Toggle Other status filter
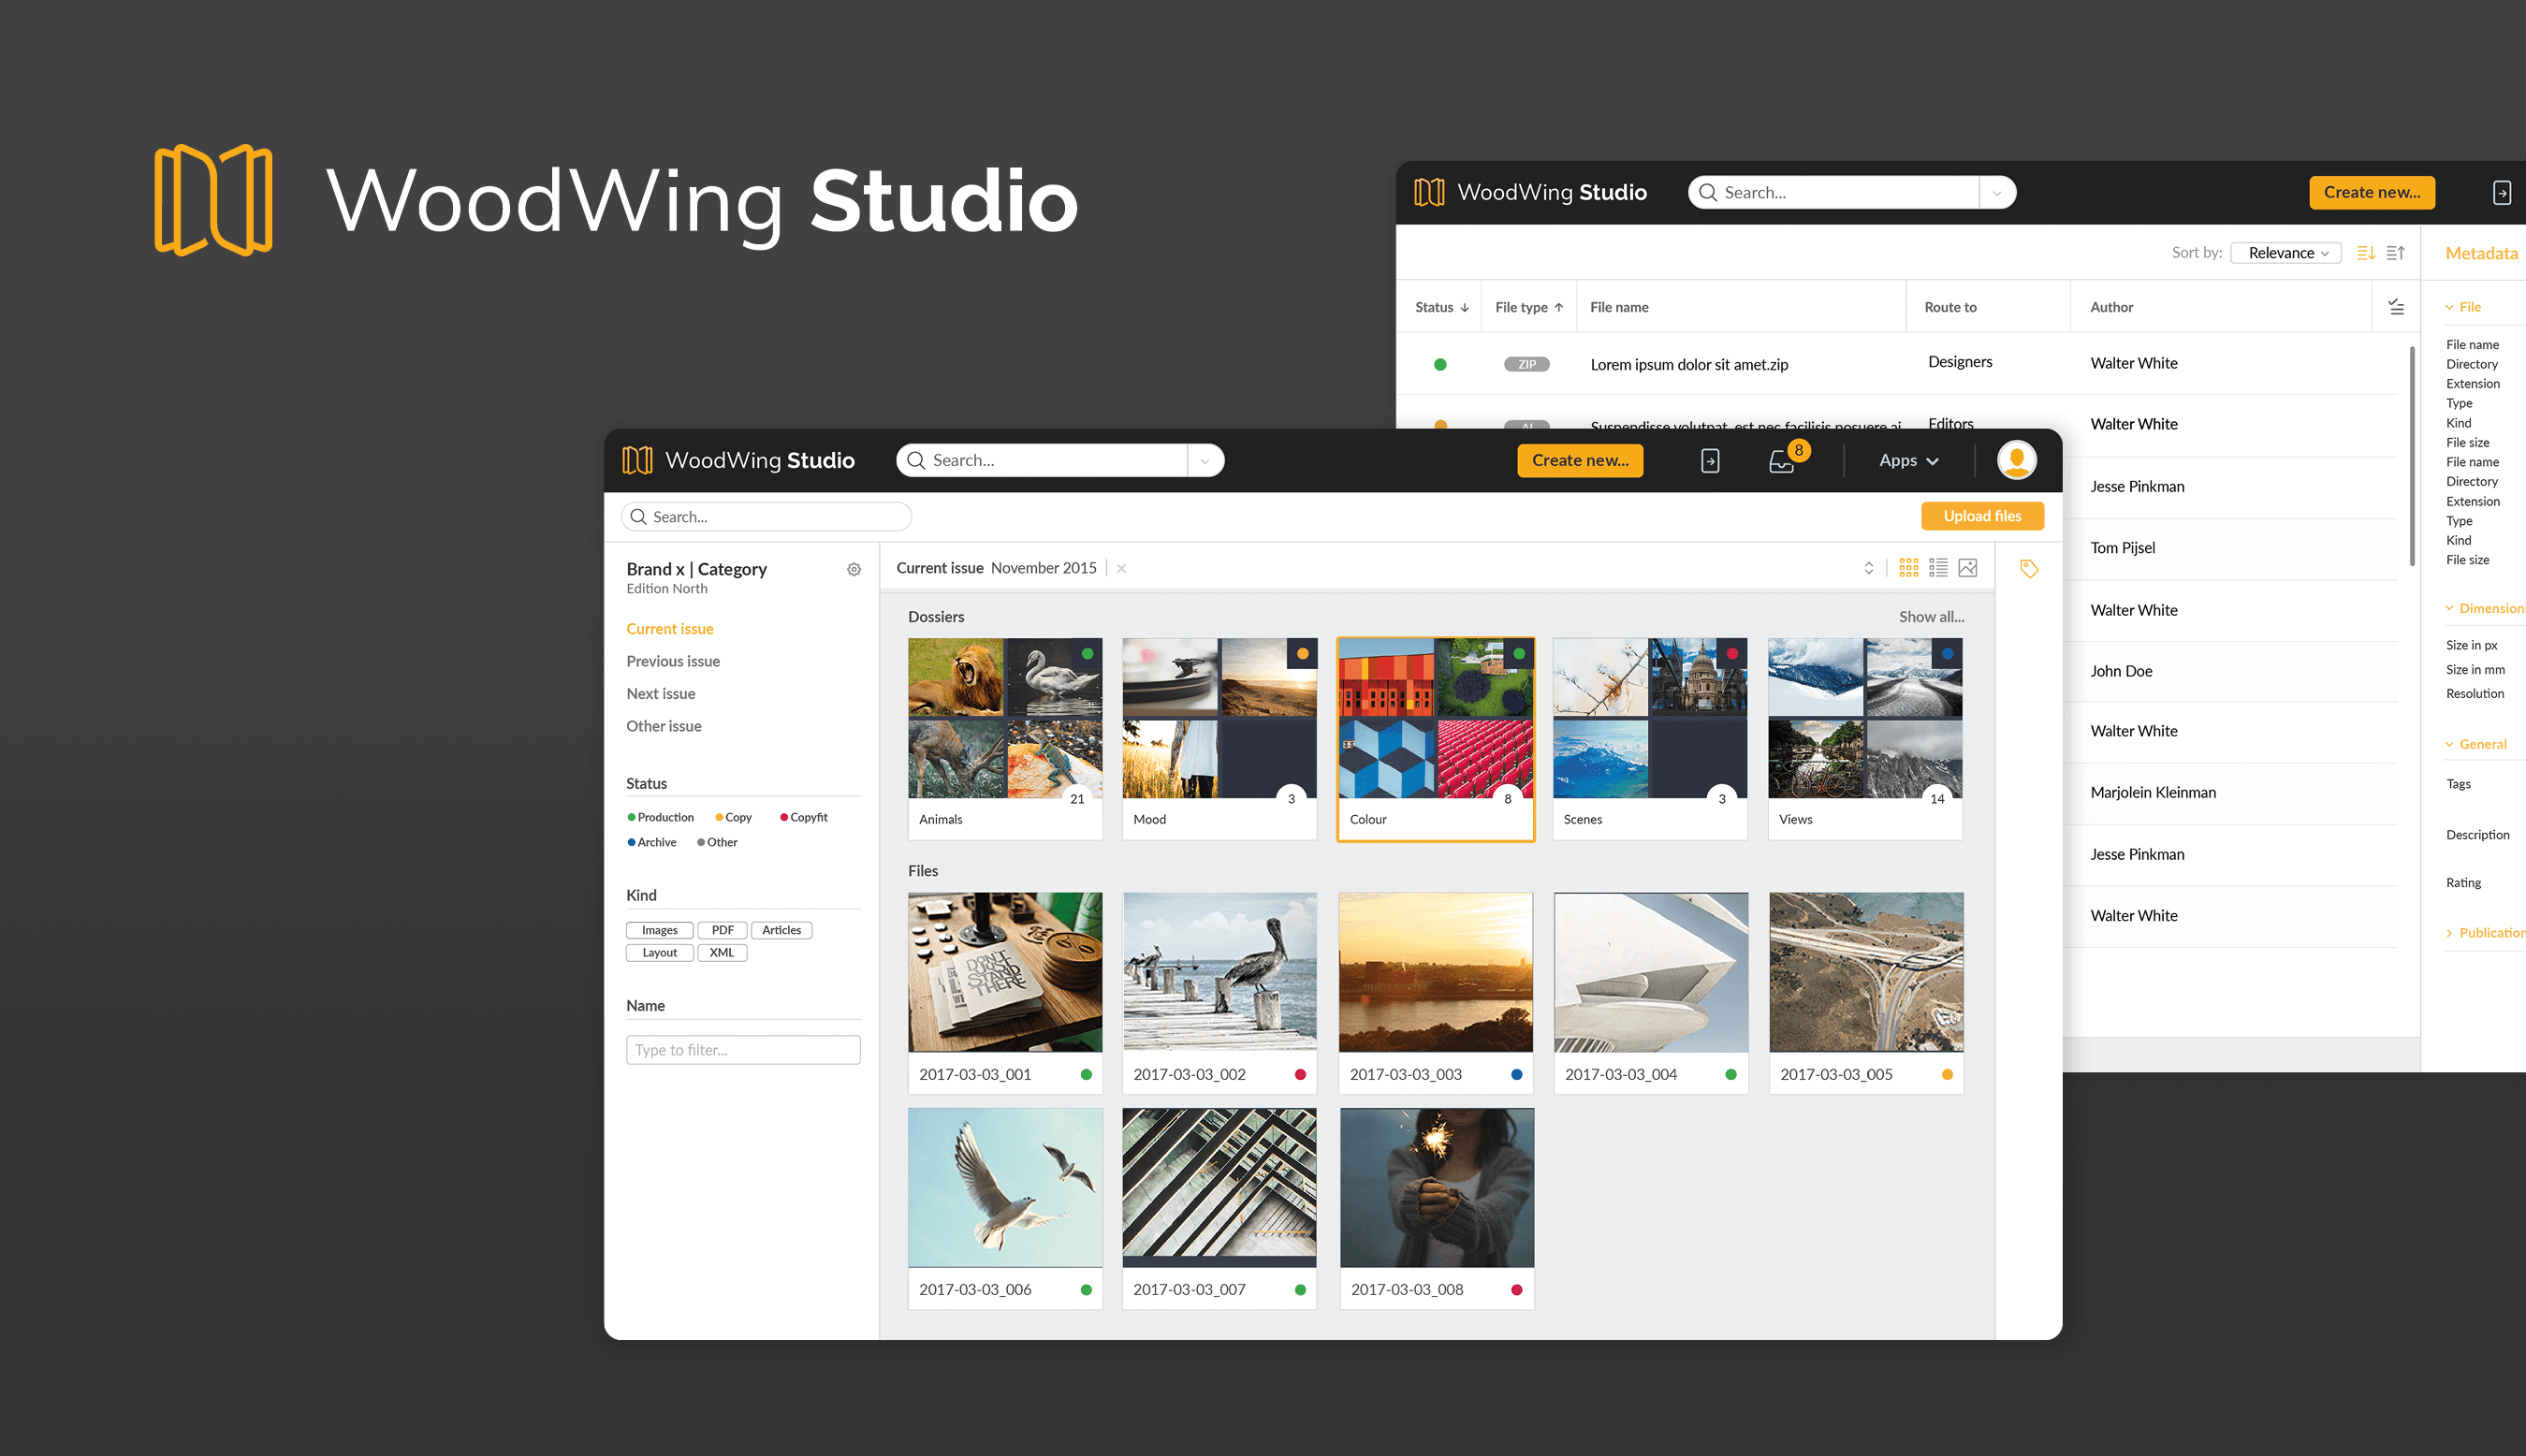 coord(717,842)
